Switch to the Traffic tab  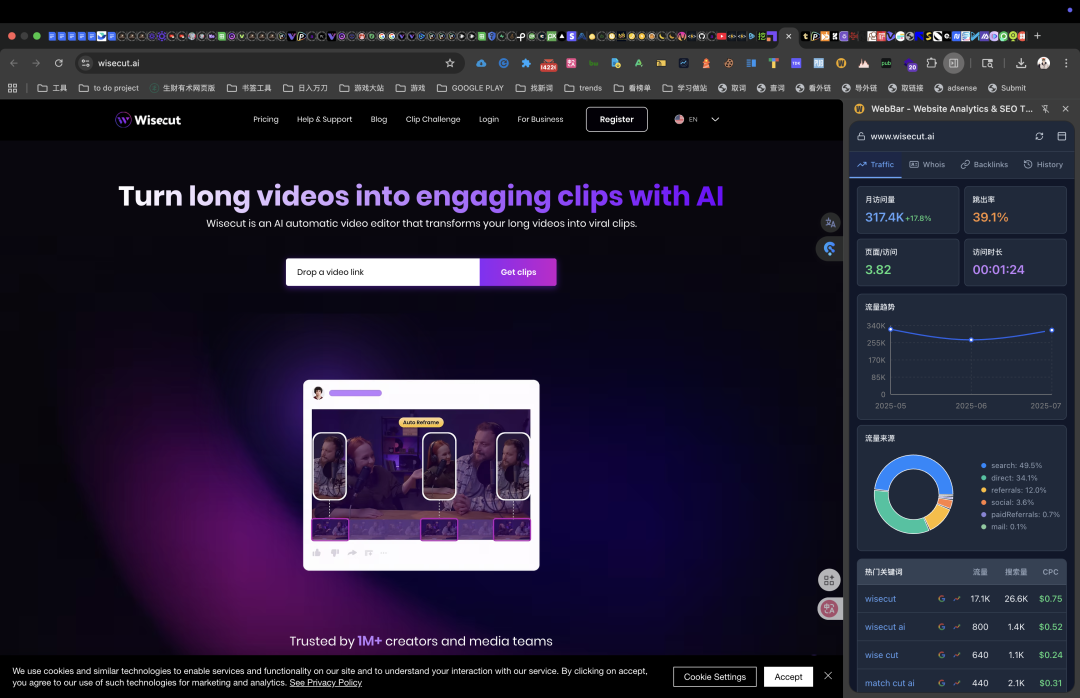[875, 165]
